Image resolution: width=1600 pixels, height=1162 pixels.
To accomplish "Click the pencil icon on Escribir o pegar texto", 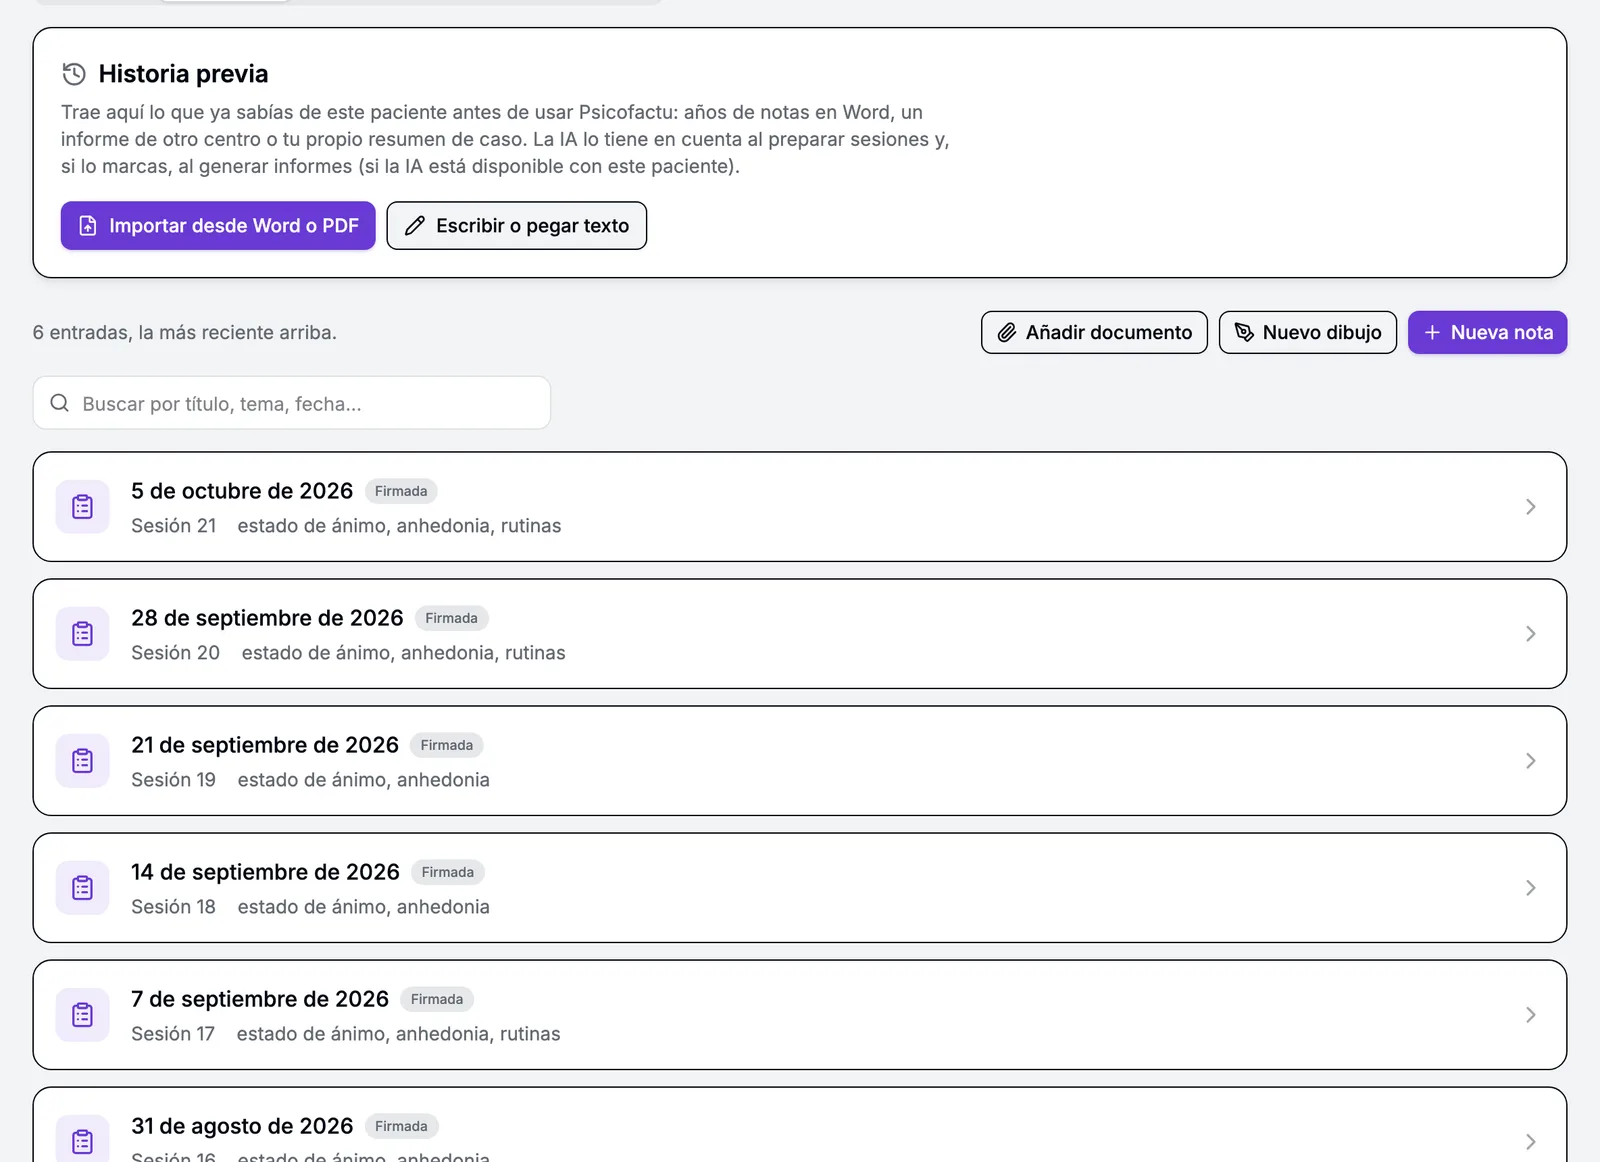I will point(415,226).
